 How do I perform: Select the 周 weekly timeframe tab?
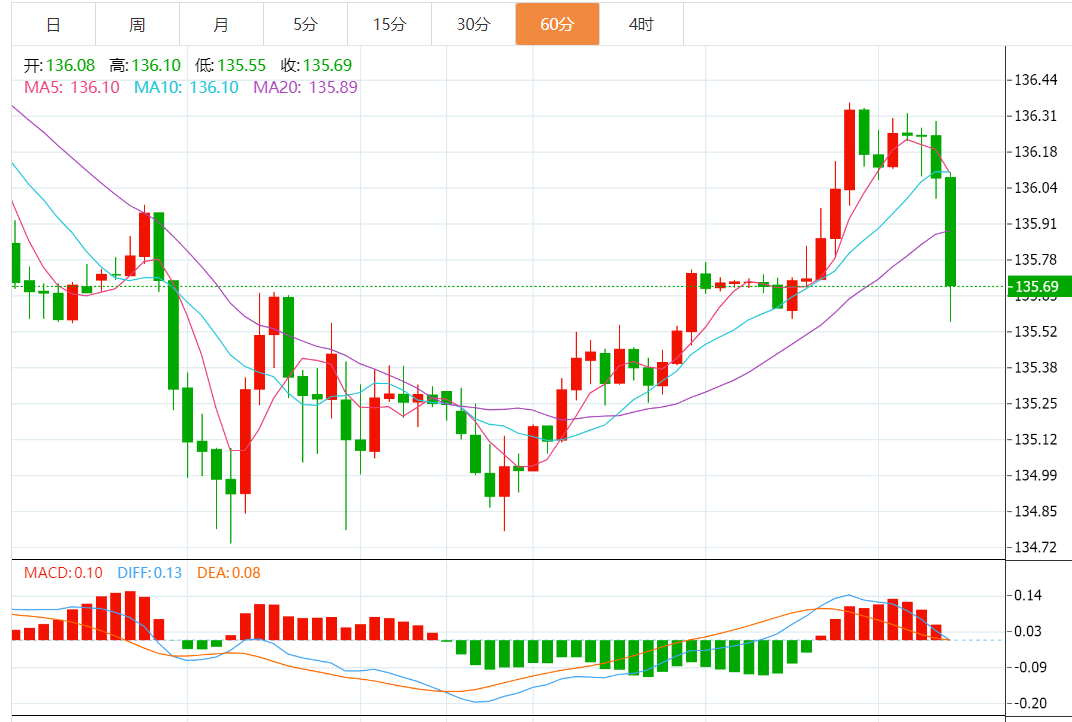(x=137, y=25)
